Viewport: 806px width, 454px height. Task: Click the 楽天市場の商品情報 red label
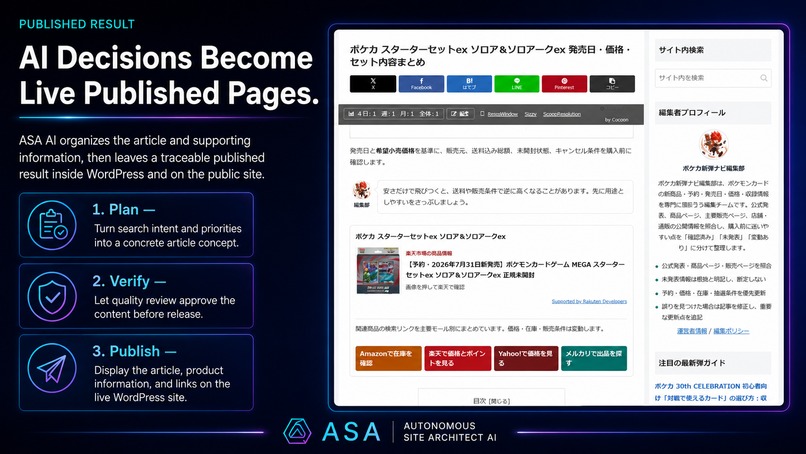429,253
